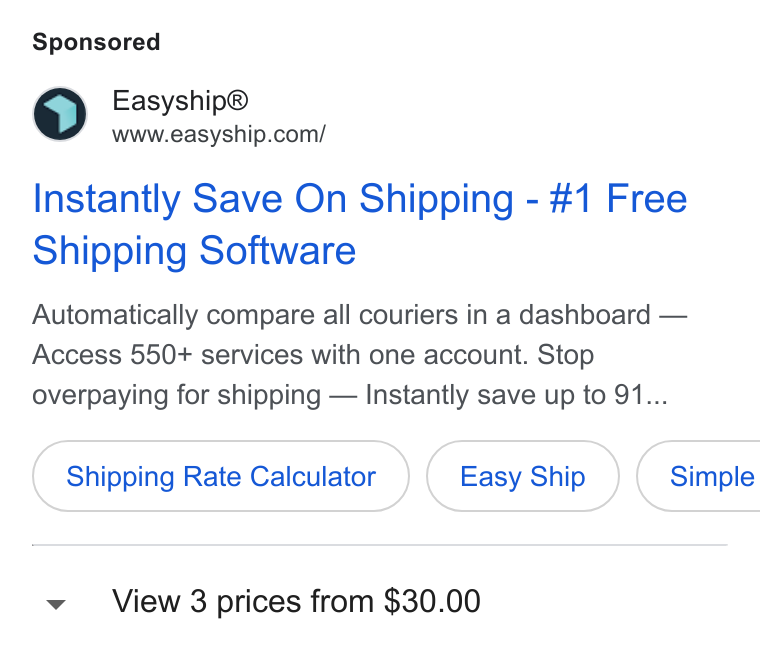Click the truncated "save up to 91..." text
This screenshot has width=760, height=662.
coord(572,395)
